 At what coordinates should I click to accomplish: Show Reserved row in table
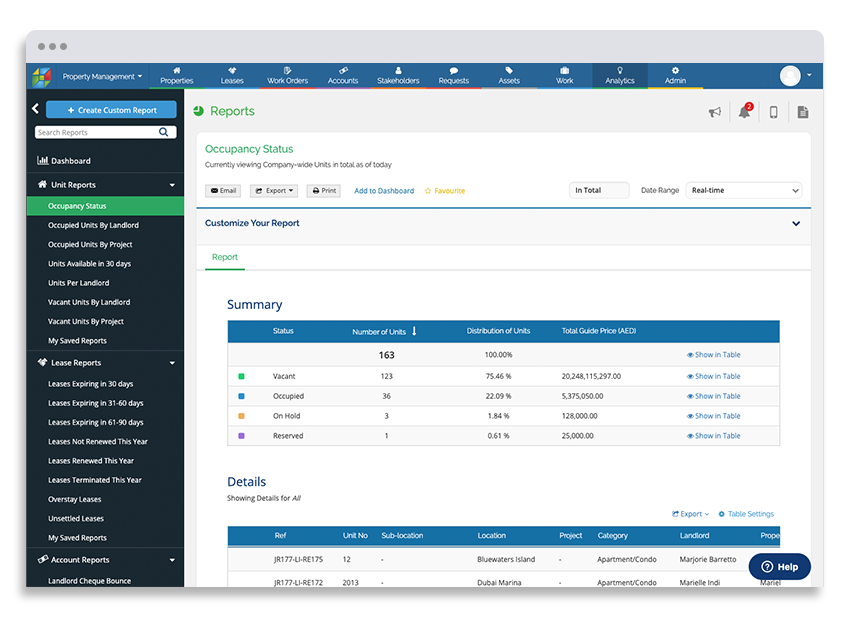click(x=713, y=435)
